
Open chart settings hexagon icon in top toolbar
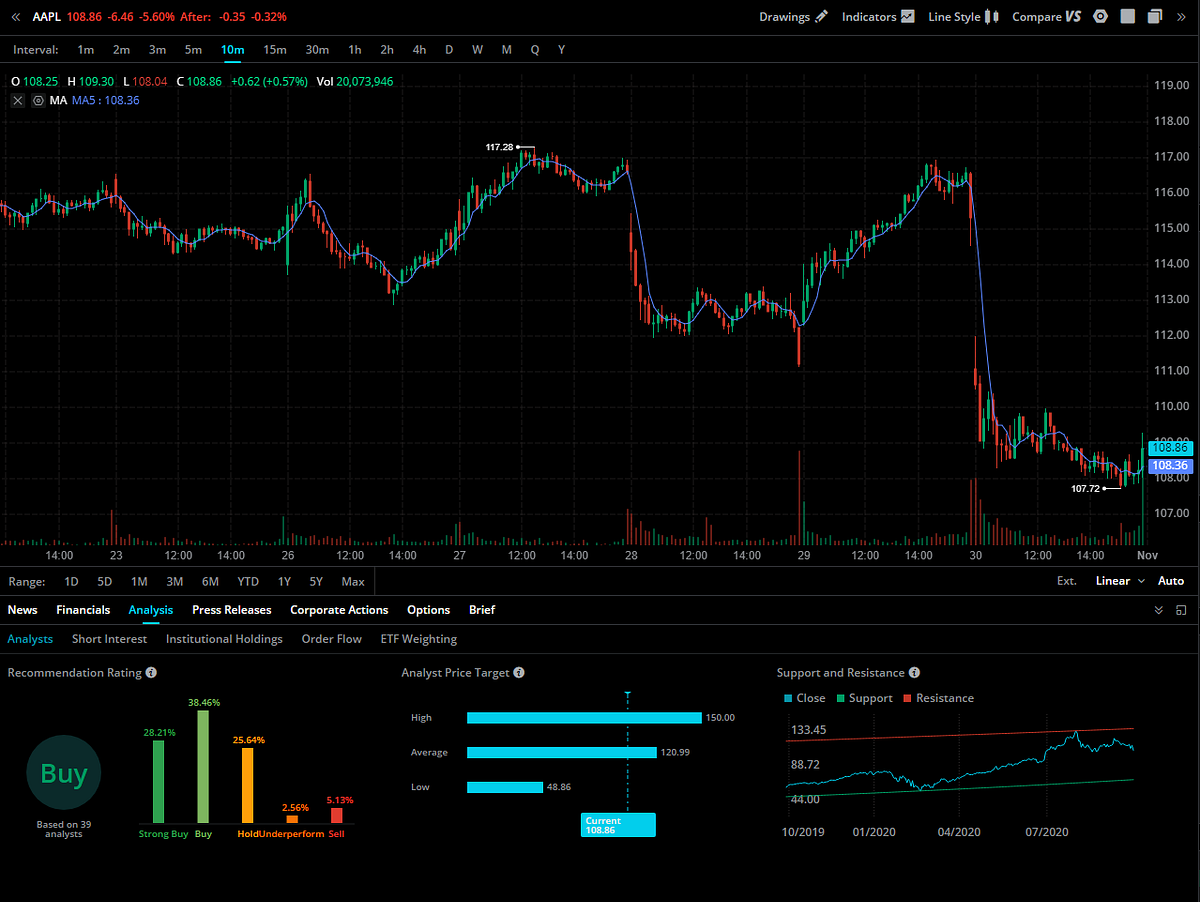click(x=1101, y=17)
